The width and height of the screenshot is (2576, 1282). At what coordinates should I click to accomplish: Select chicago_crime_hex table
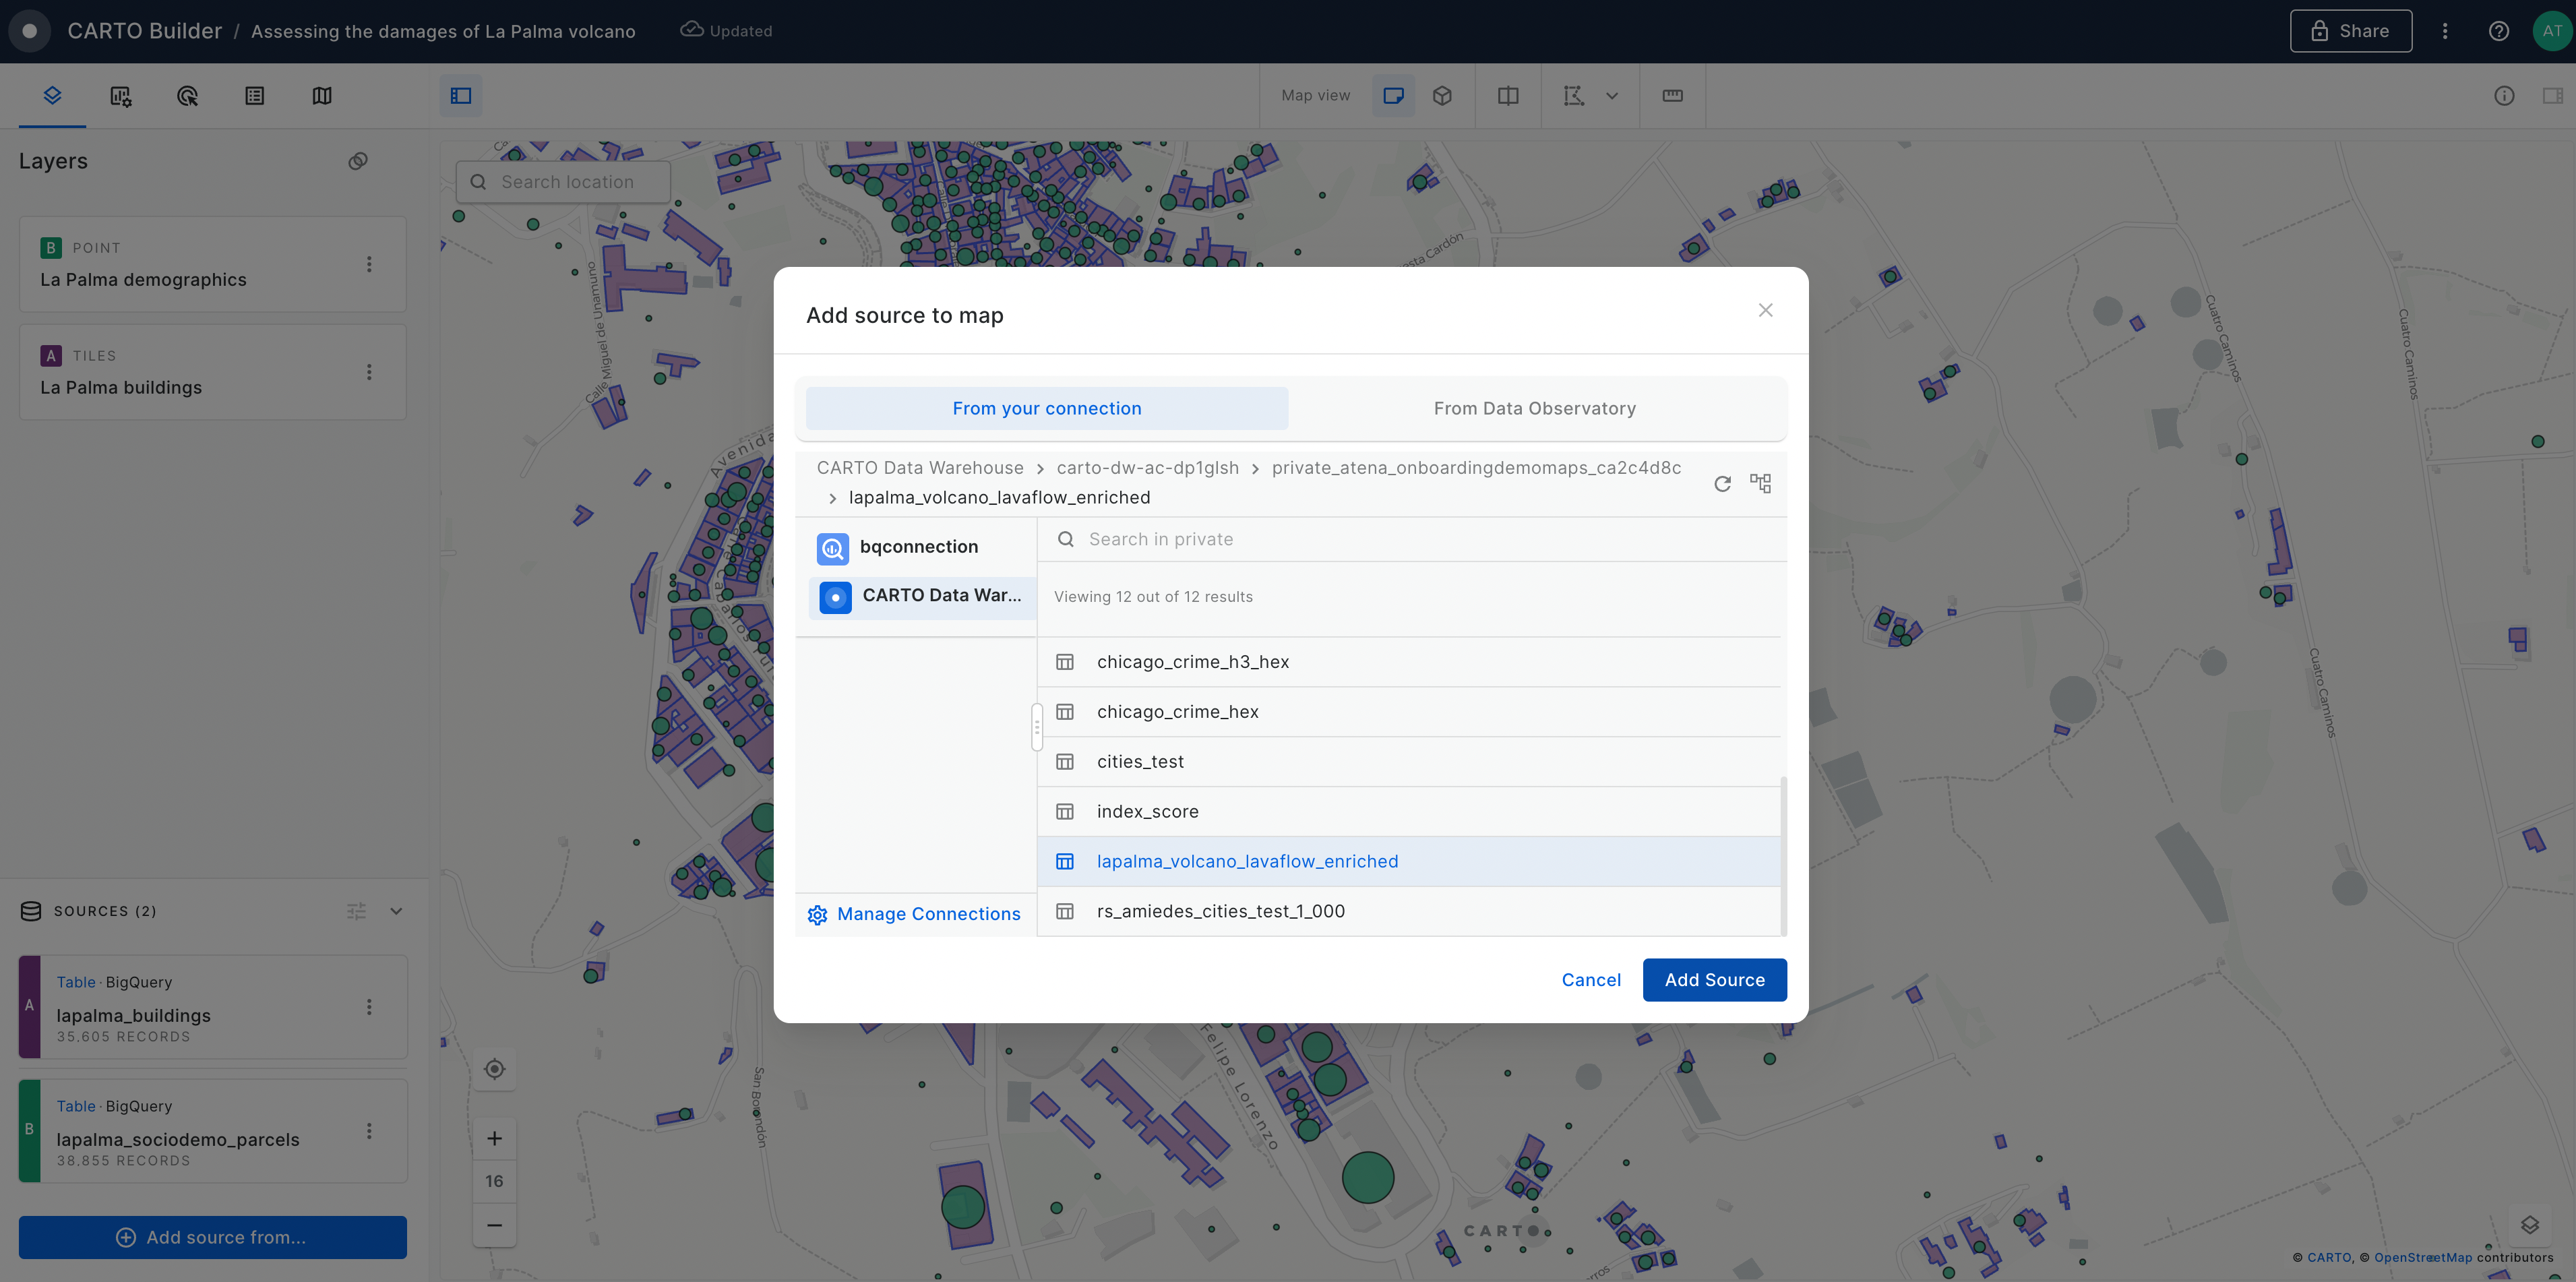tap(1409, 712)
